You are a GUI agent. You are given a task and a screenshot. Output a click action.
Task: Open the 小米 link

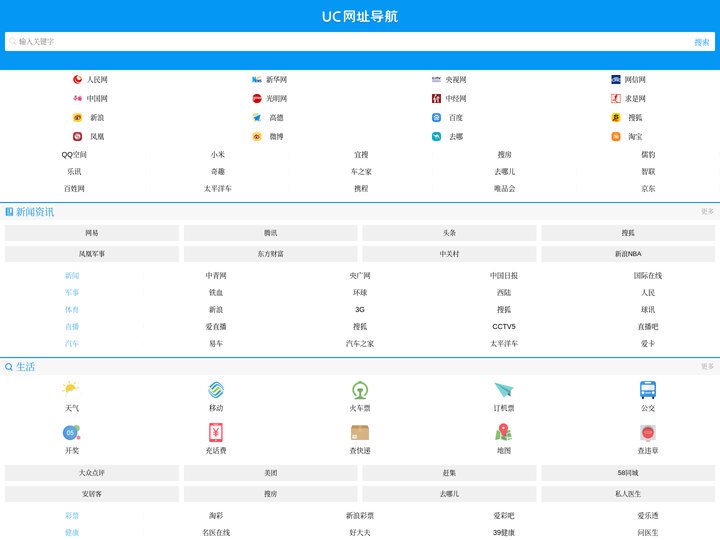pos(218,155)
